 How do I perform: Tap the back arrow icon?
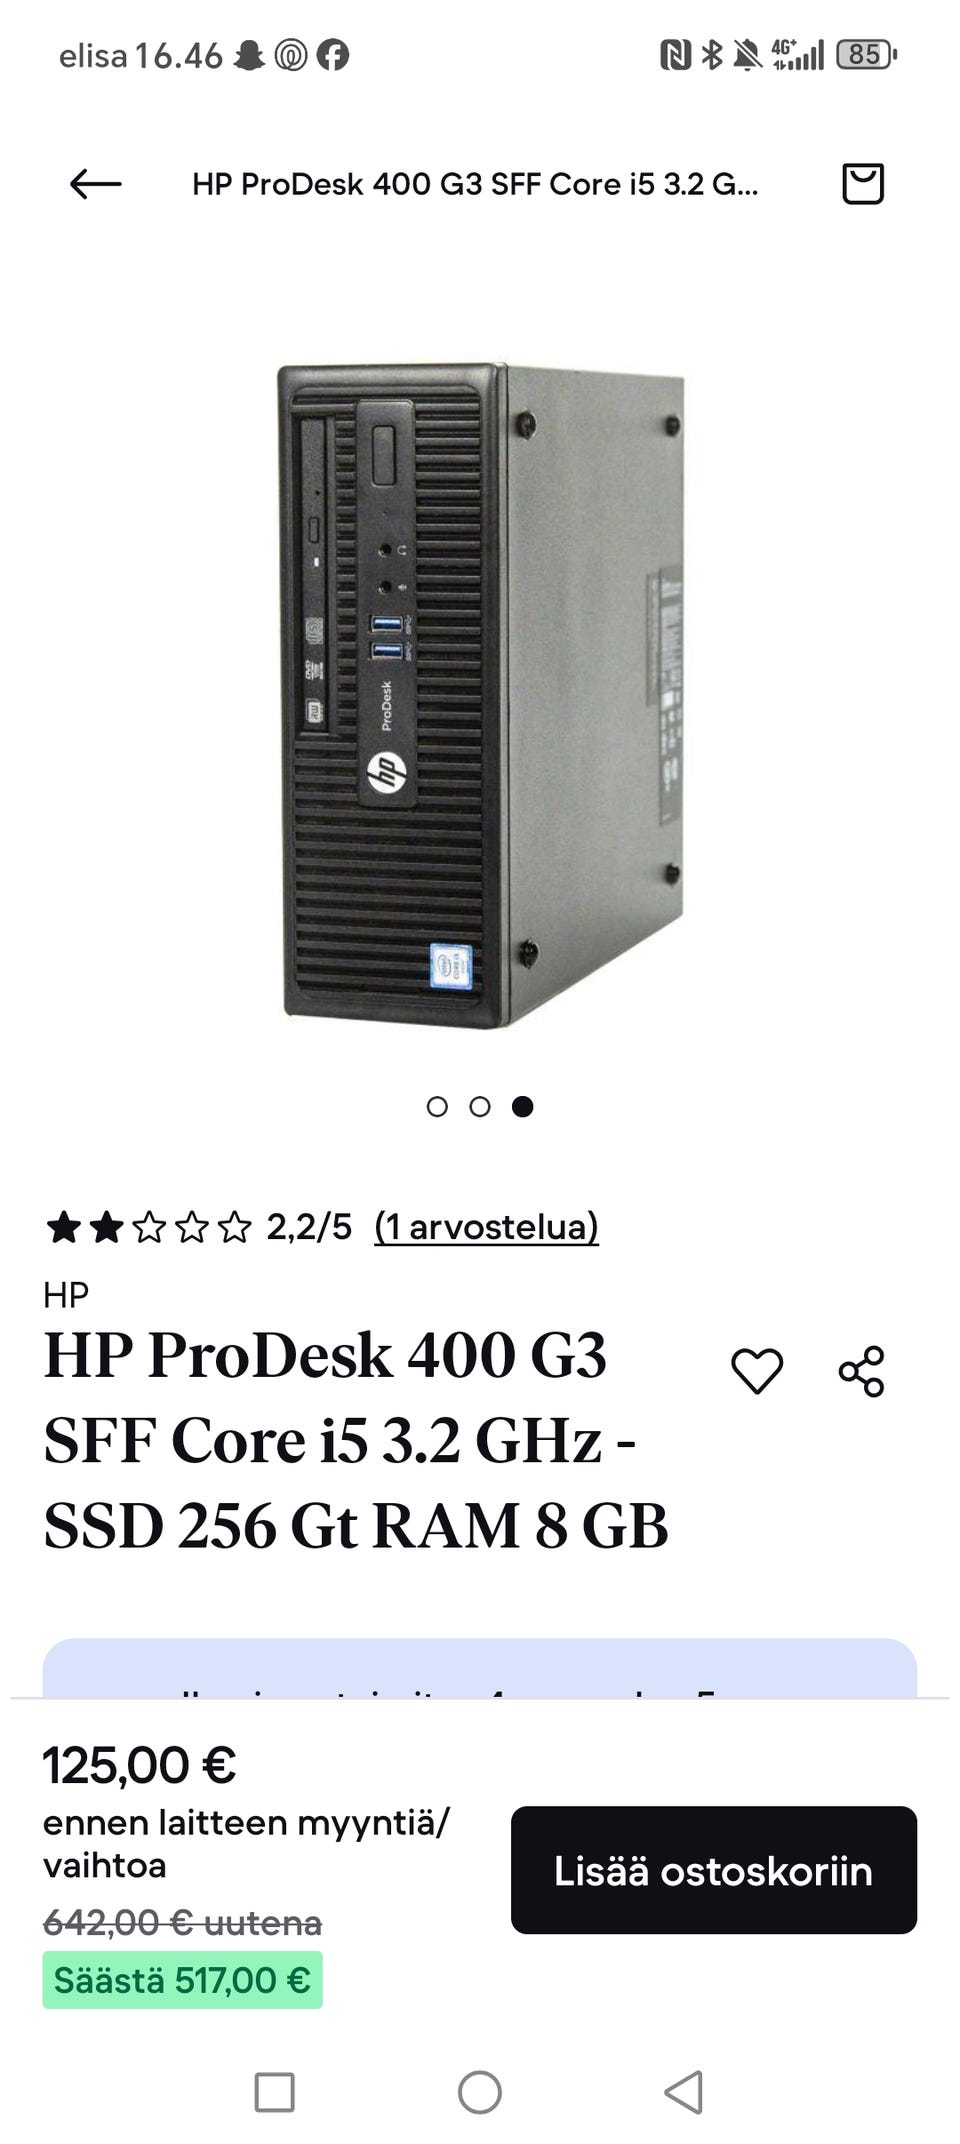point(96,184)
